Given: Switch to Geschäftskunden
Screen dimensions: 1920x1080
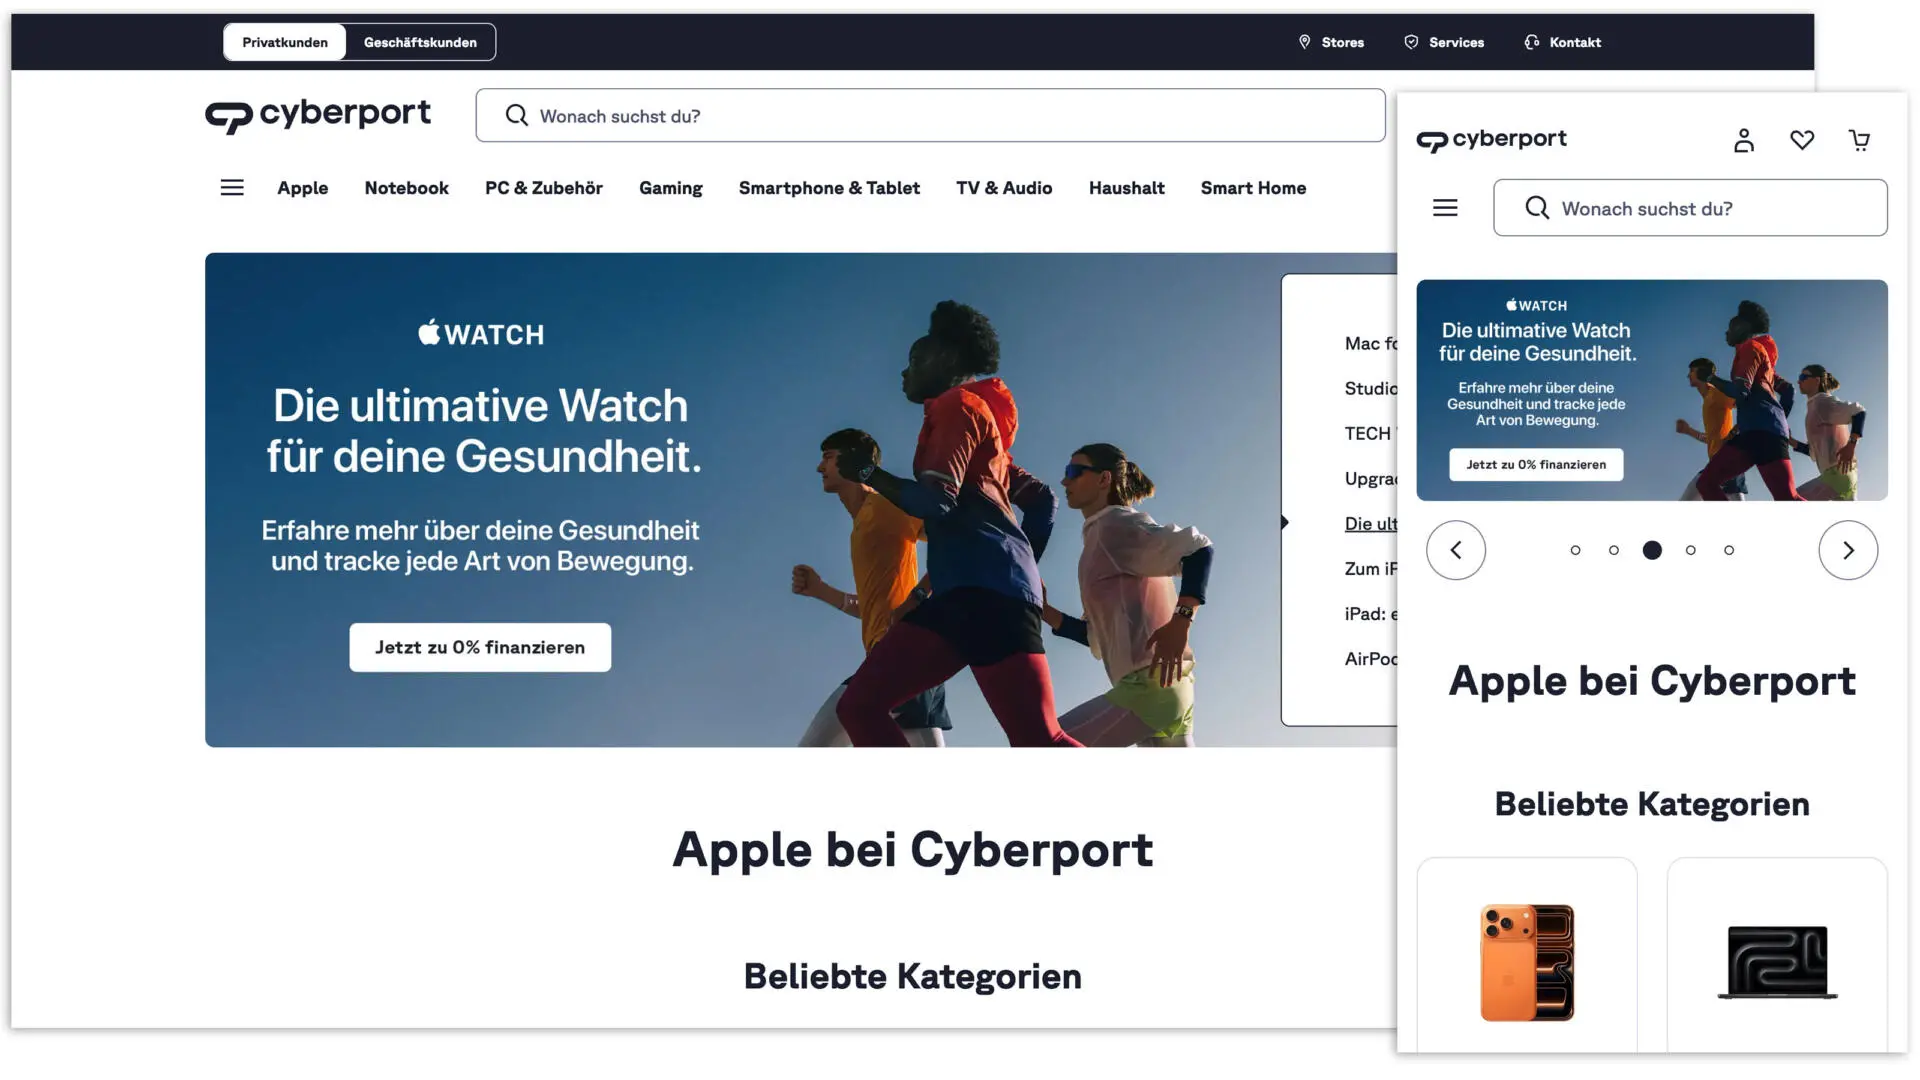Looking at the screenshot, I should (420, 42).
